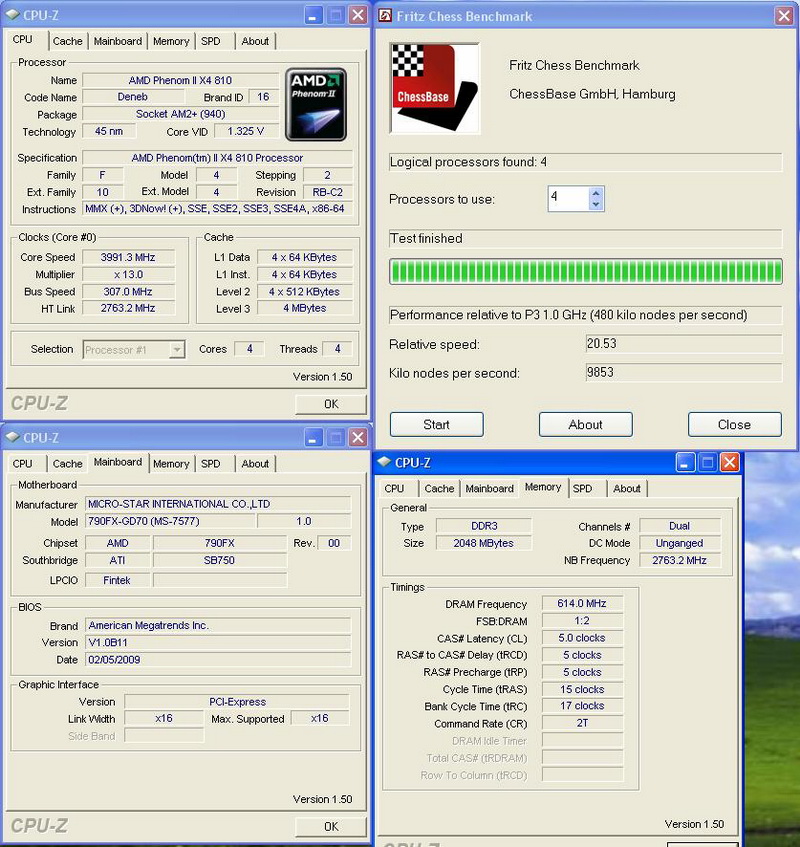This screenshot has height=847, width=800.
Task: Open About in Fritz Chess Benchmark
Action: [x=586, y=425]
